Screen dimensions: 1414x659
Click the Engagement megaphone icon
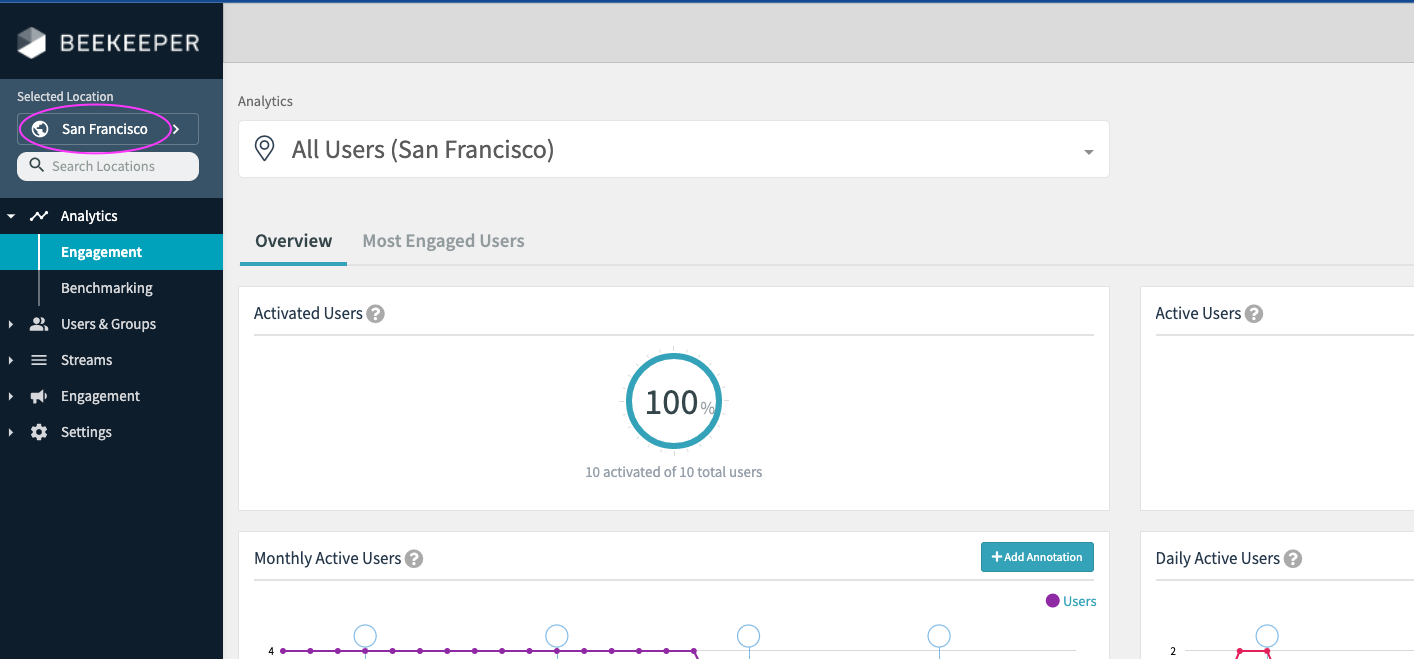(39, 396)
